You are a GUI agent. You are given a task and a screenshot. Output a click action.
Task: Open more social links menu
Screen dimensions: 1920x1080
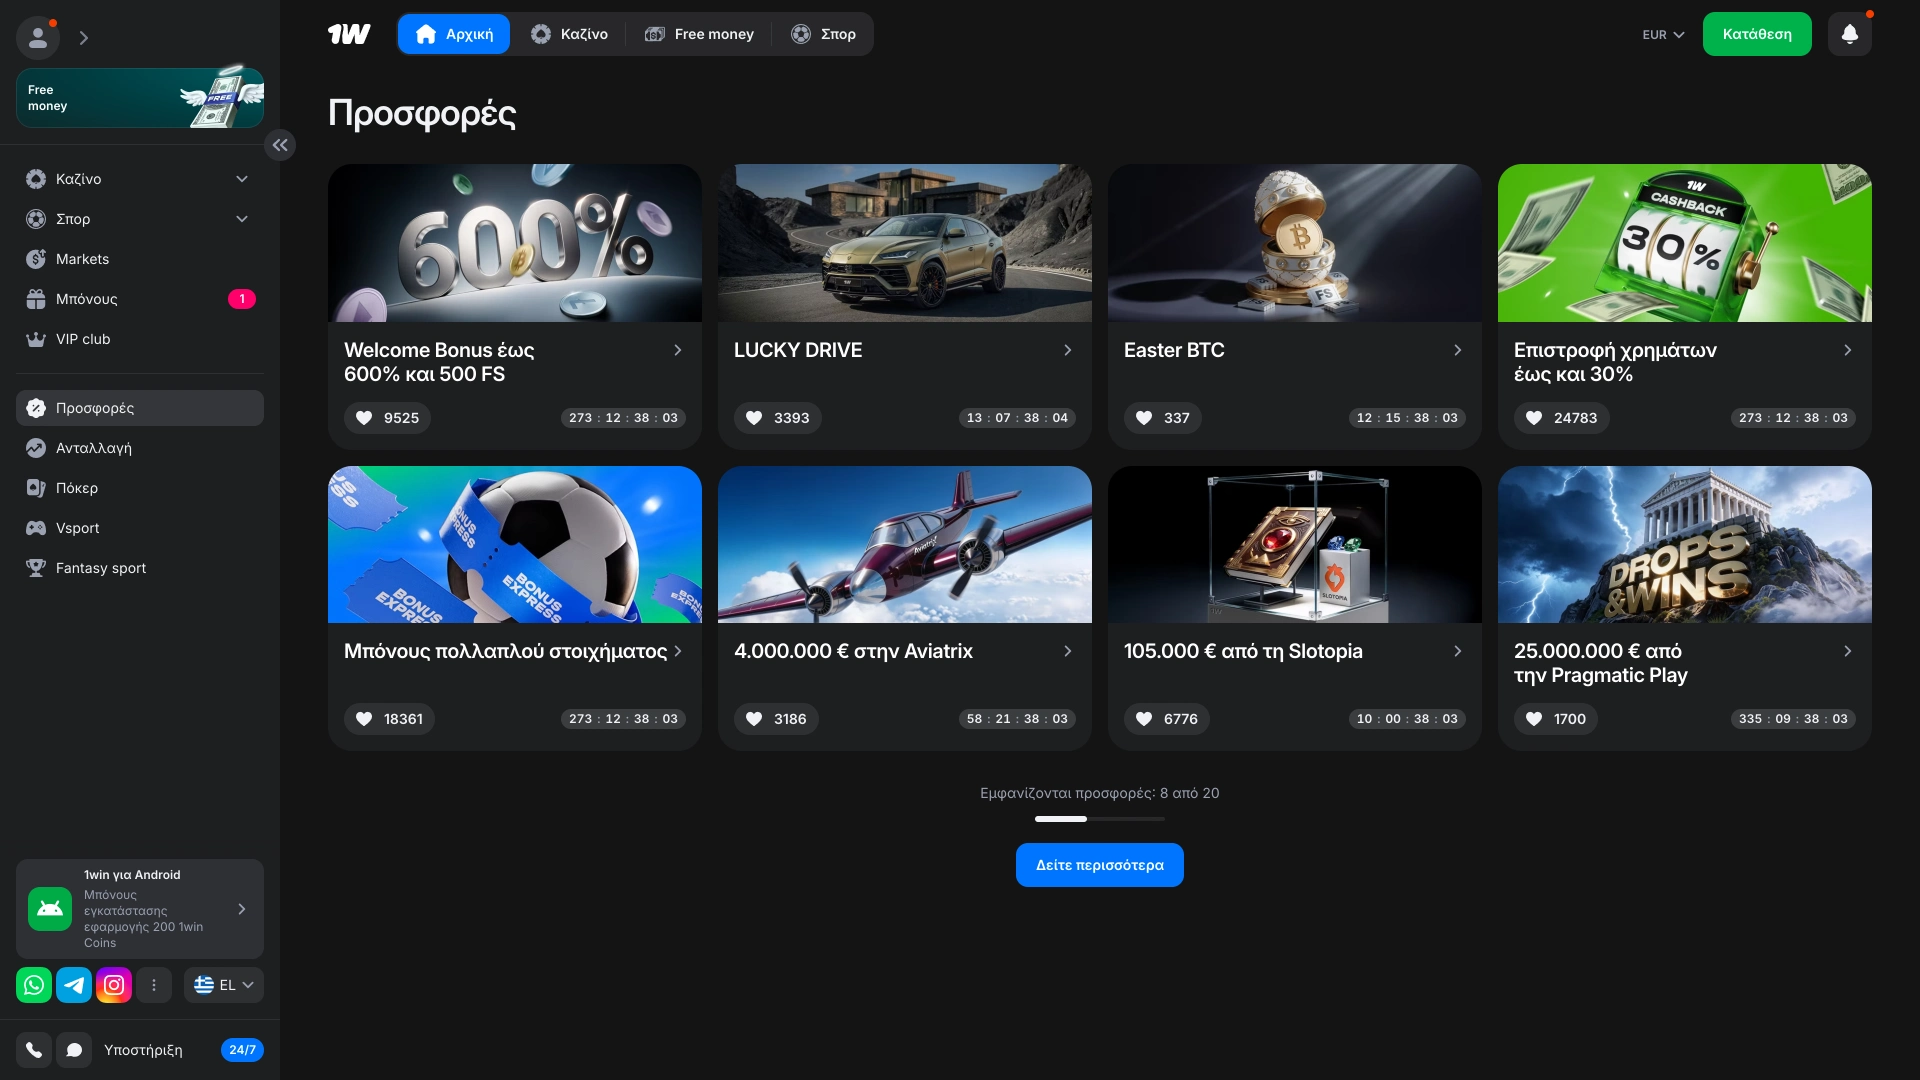(x=154, y=985)
